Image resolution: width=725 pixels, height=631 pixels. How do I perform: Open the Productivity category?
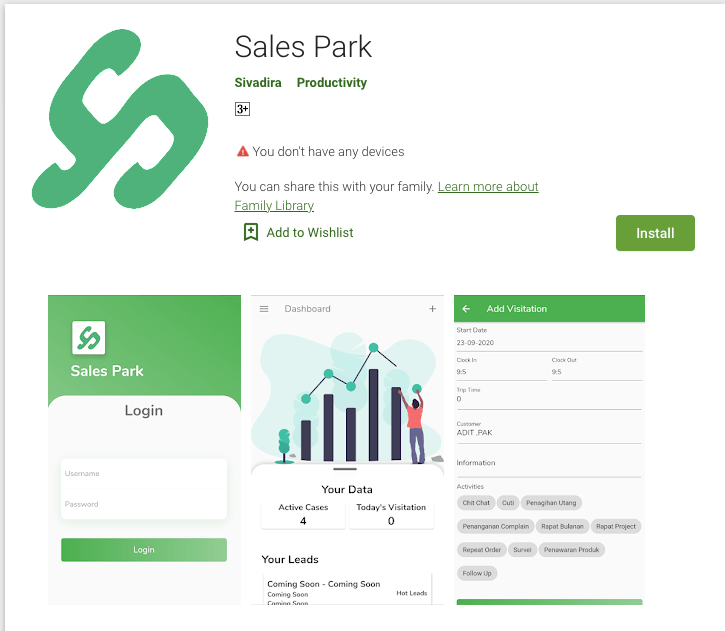pyautogui.click(x=332, y=83)
